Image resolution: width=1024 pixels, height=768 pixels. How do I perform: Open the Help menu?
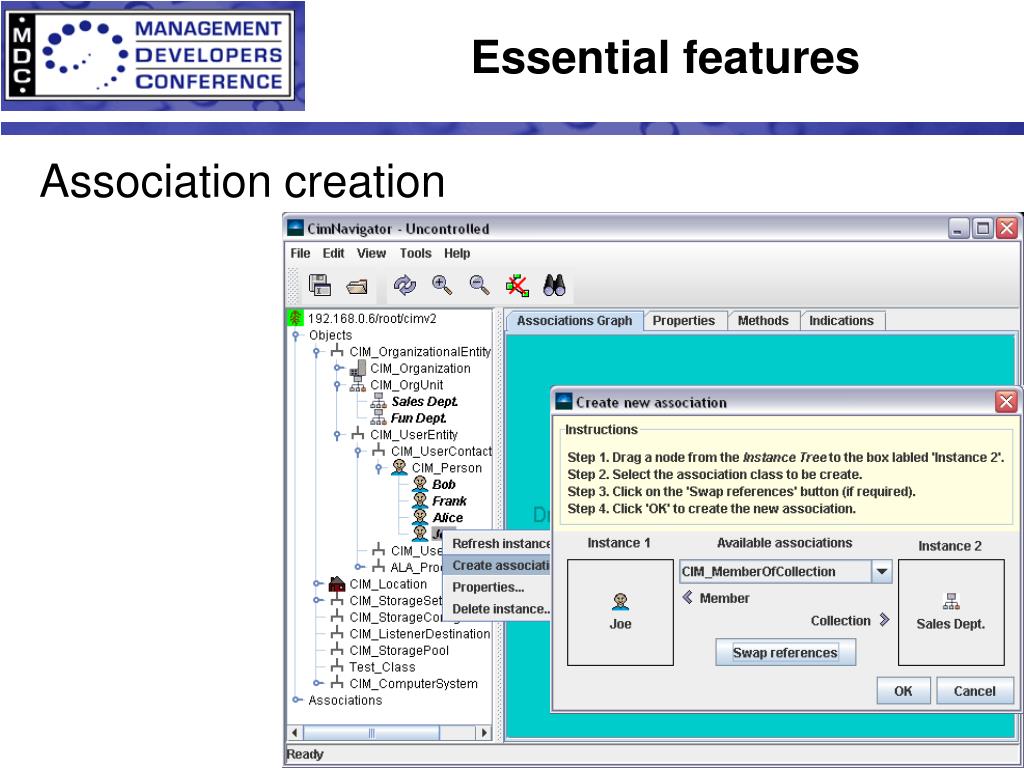[x=457, y=253]
